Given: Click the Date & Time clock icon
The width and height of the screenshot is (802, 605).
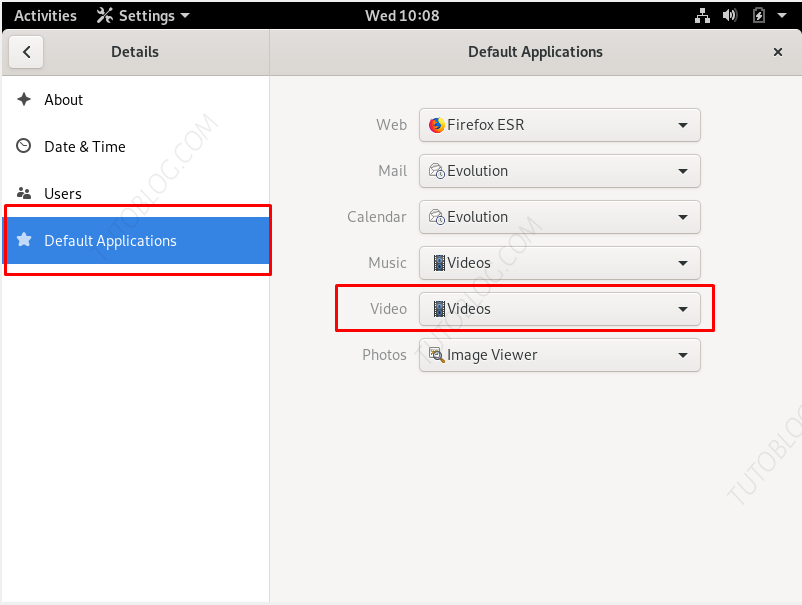Looking at the screenshot, I should 24,146.
